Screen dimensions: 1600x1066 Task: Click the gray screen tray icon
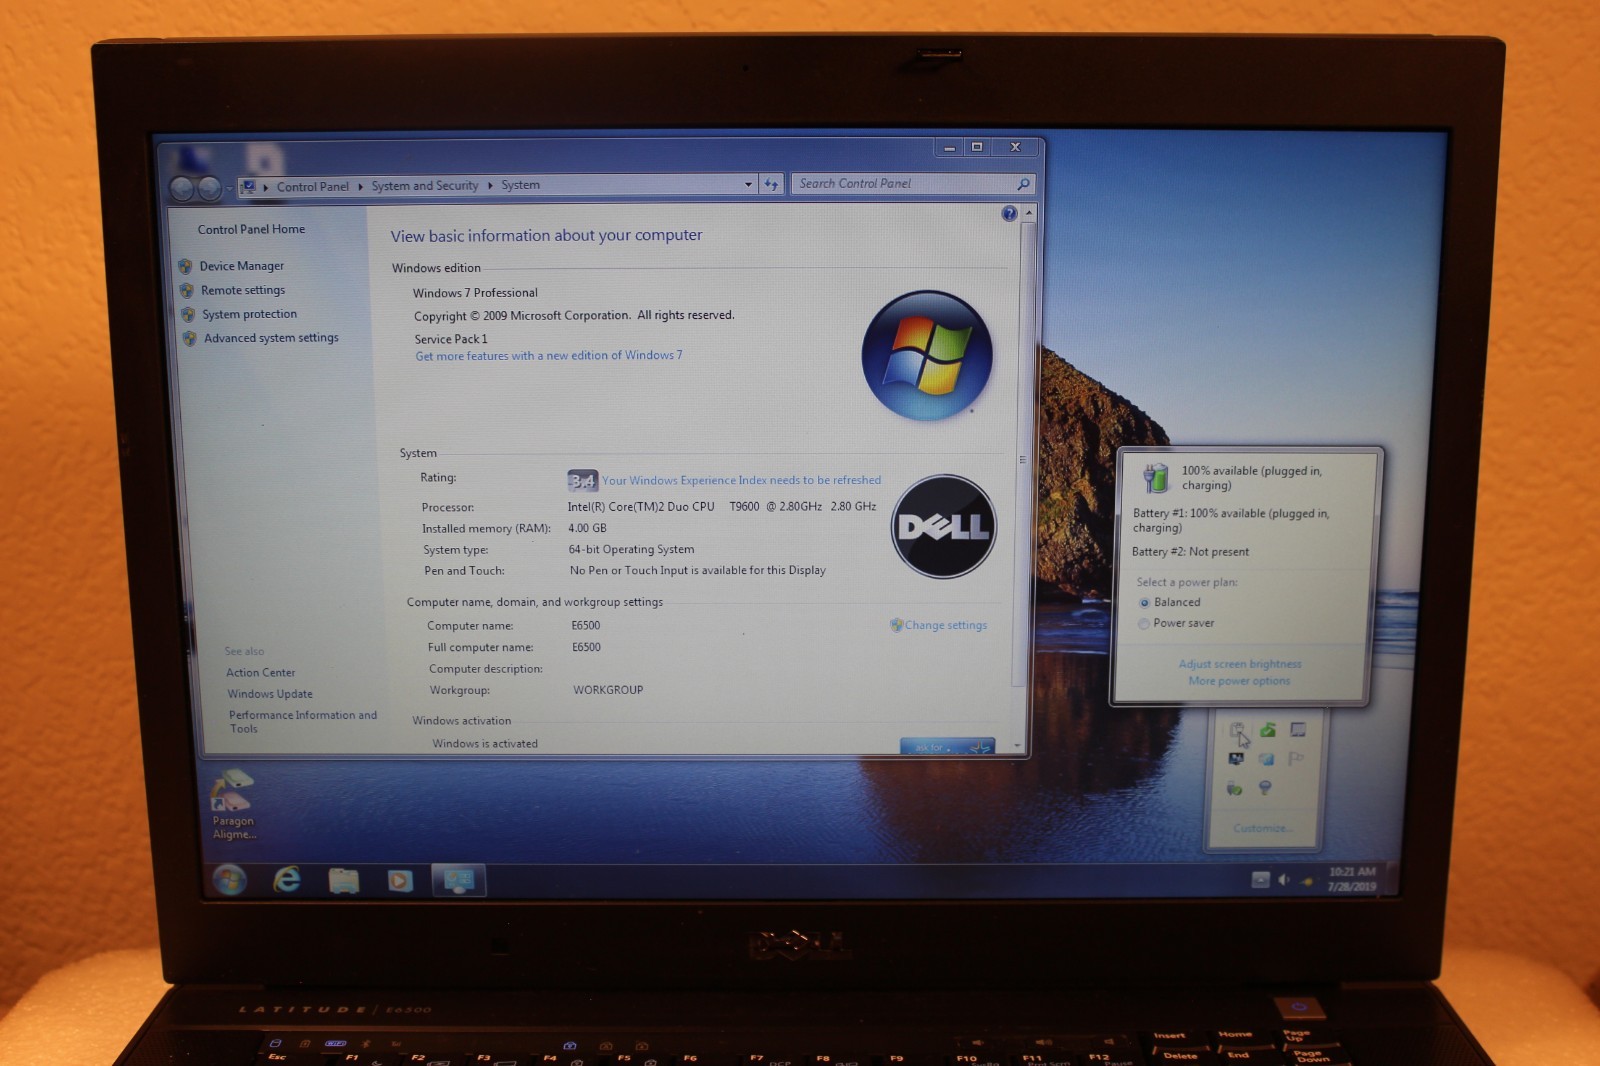(1298, 730)
